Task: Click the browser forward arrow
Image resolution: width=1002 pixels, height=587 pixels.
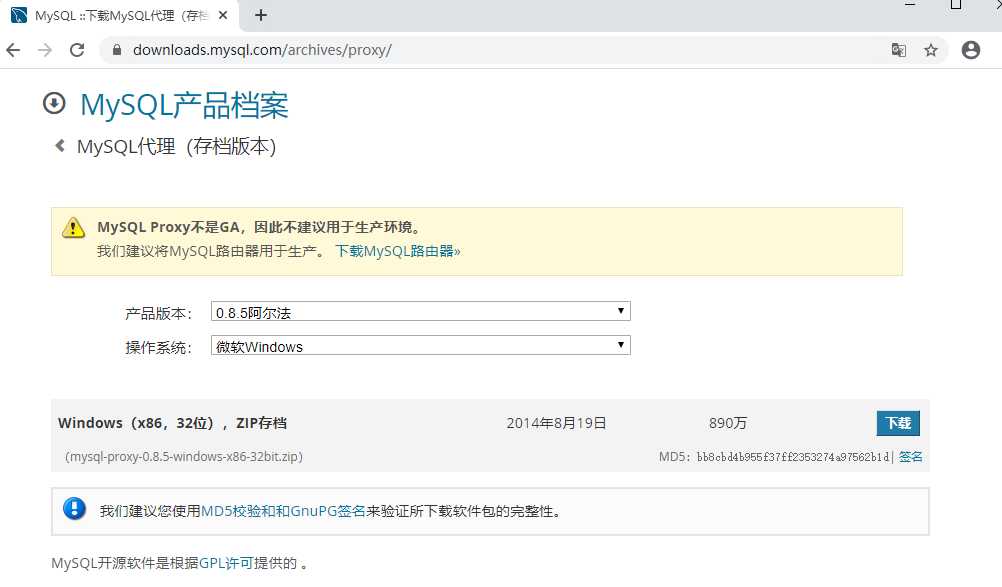Action: coord(45,50)
